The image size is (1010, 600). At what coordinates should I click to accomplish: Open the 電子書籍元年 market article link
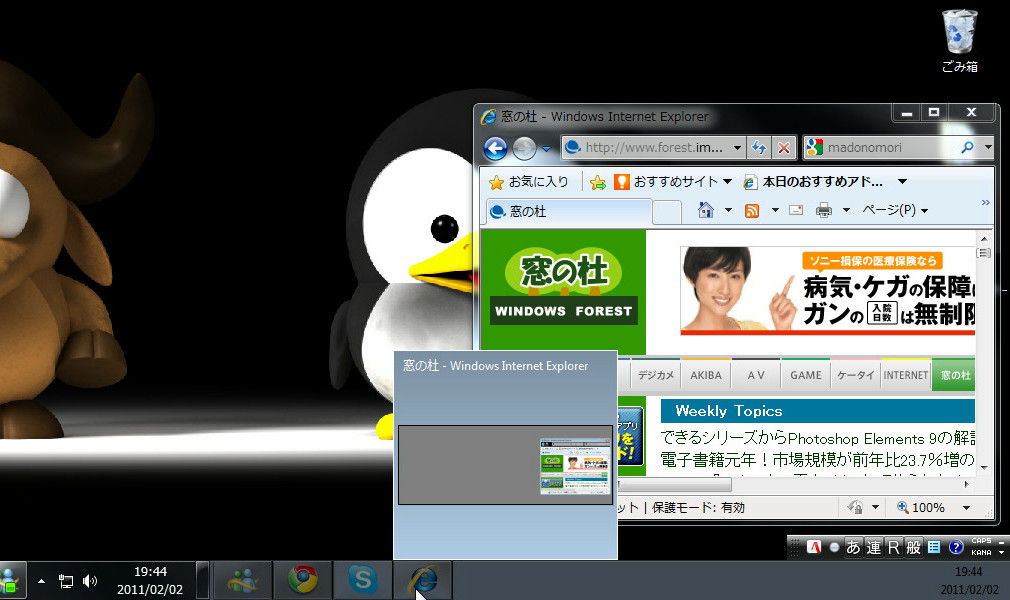pyautogui.click(x=817, y=460)
